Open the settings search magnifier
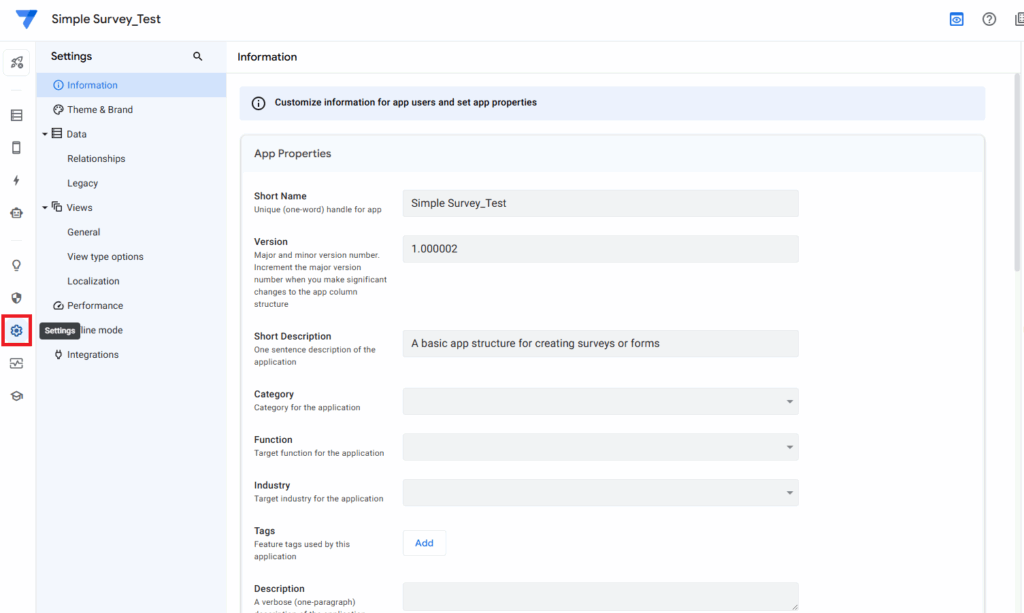1024x613 pixels. (197, 57)
